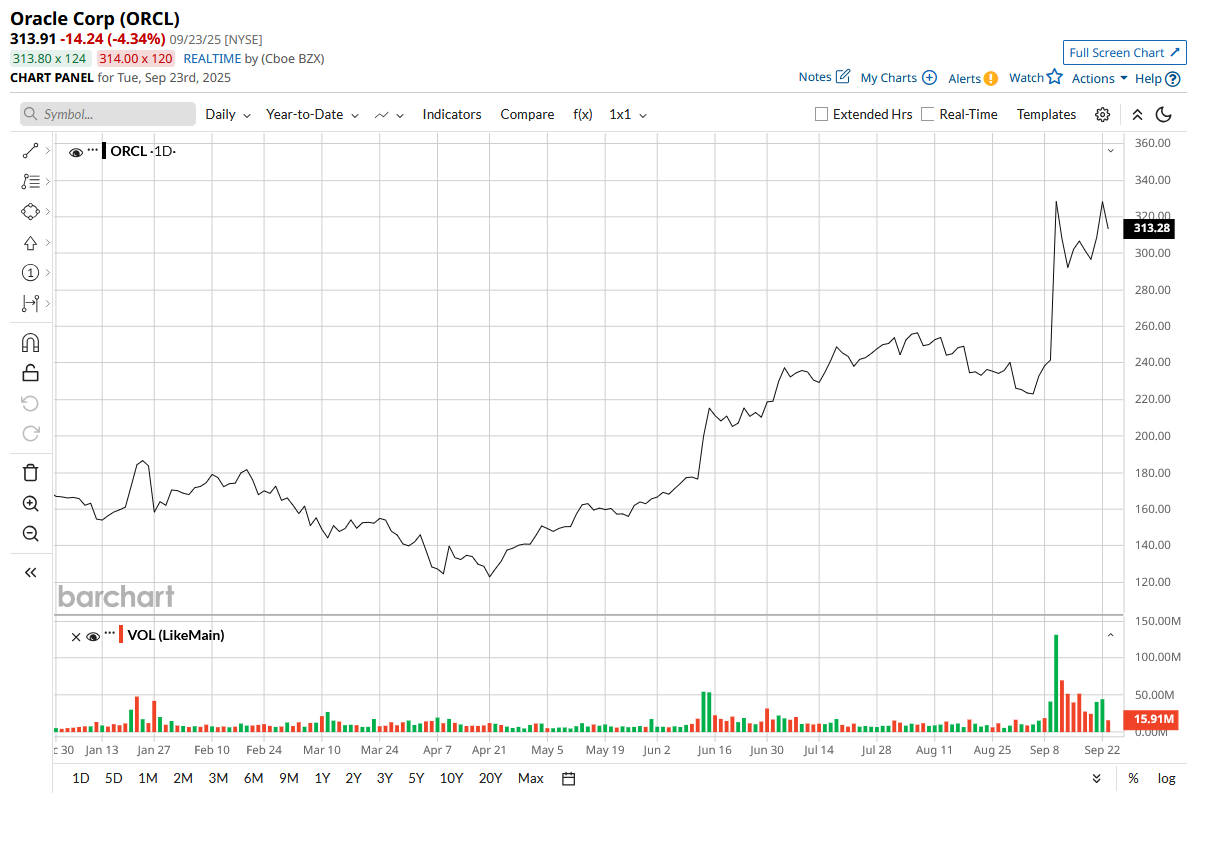Screen dimensions: 1230x841
Task: Expand the Actions dropdown
Action: click(1100, 78)
